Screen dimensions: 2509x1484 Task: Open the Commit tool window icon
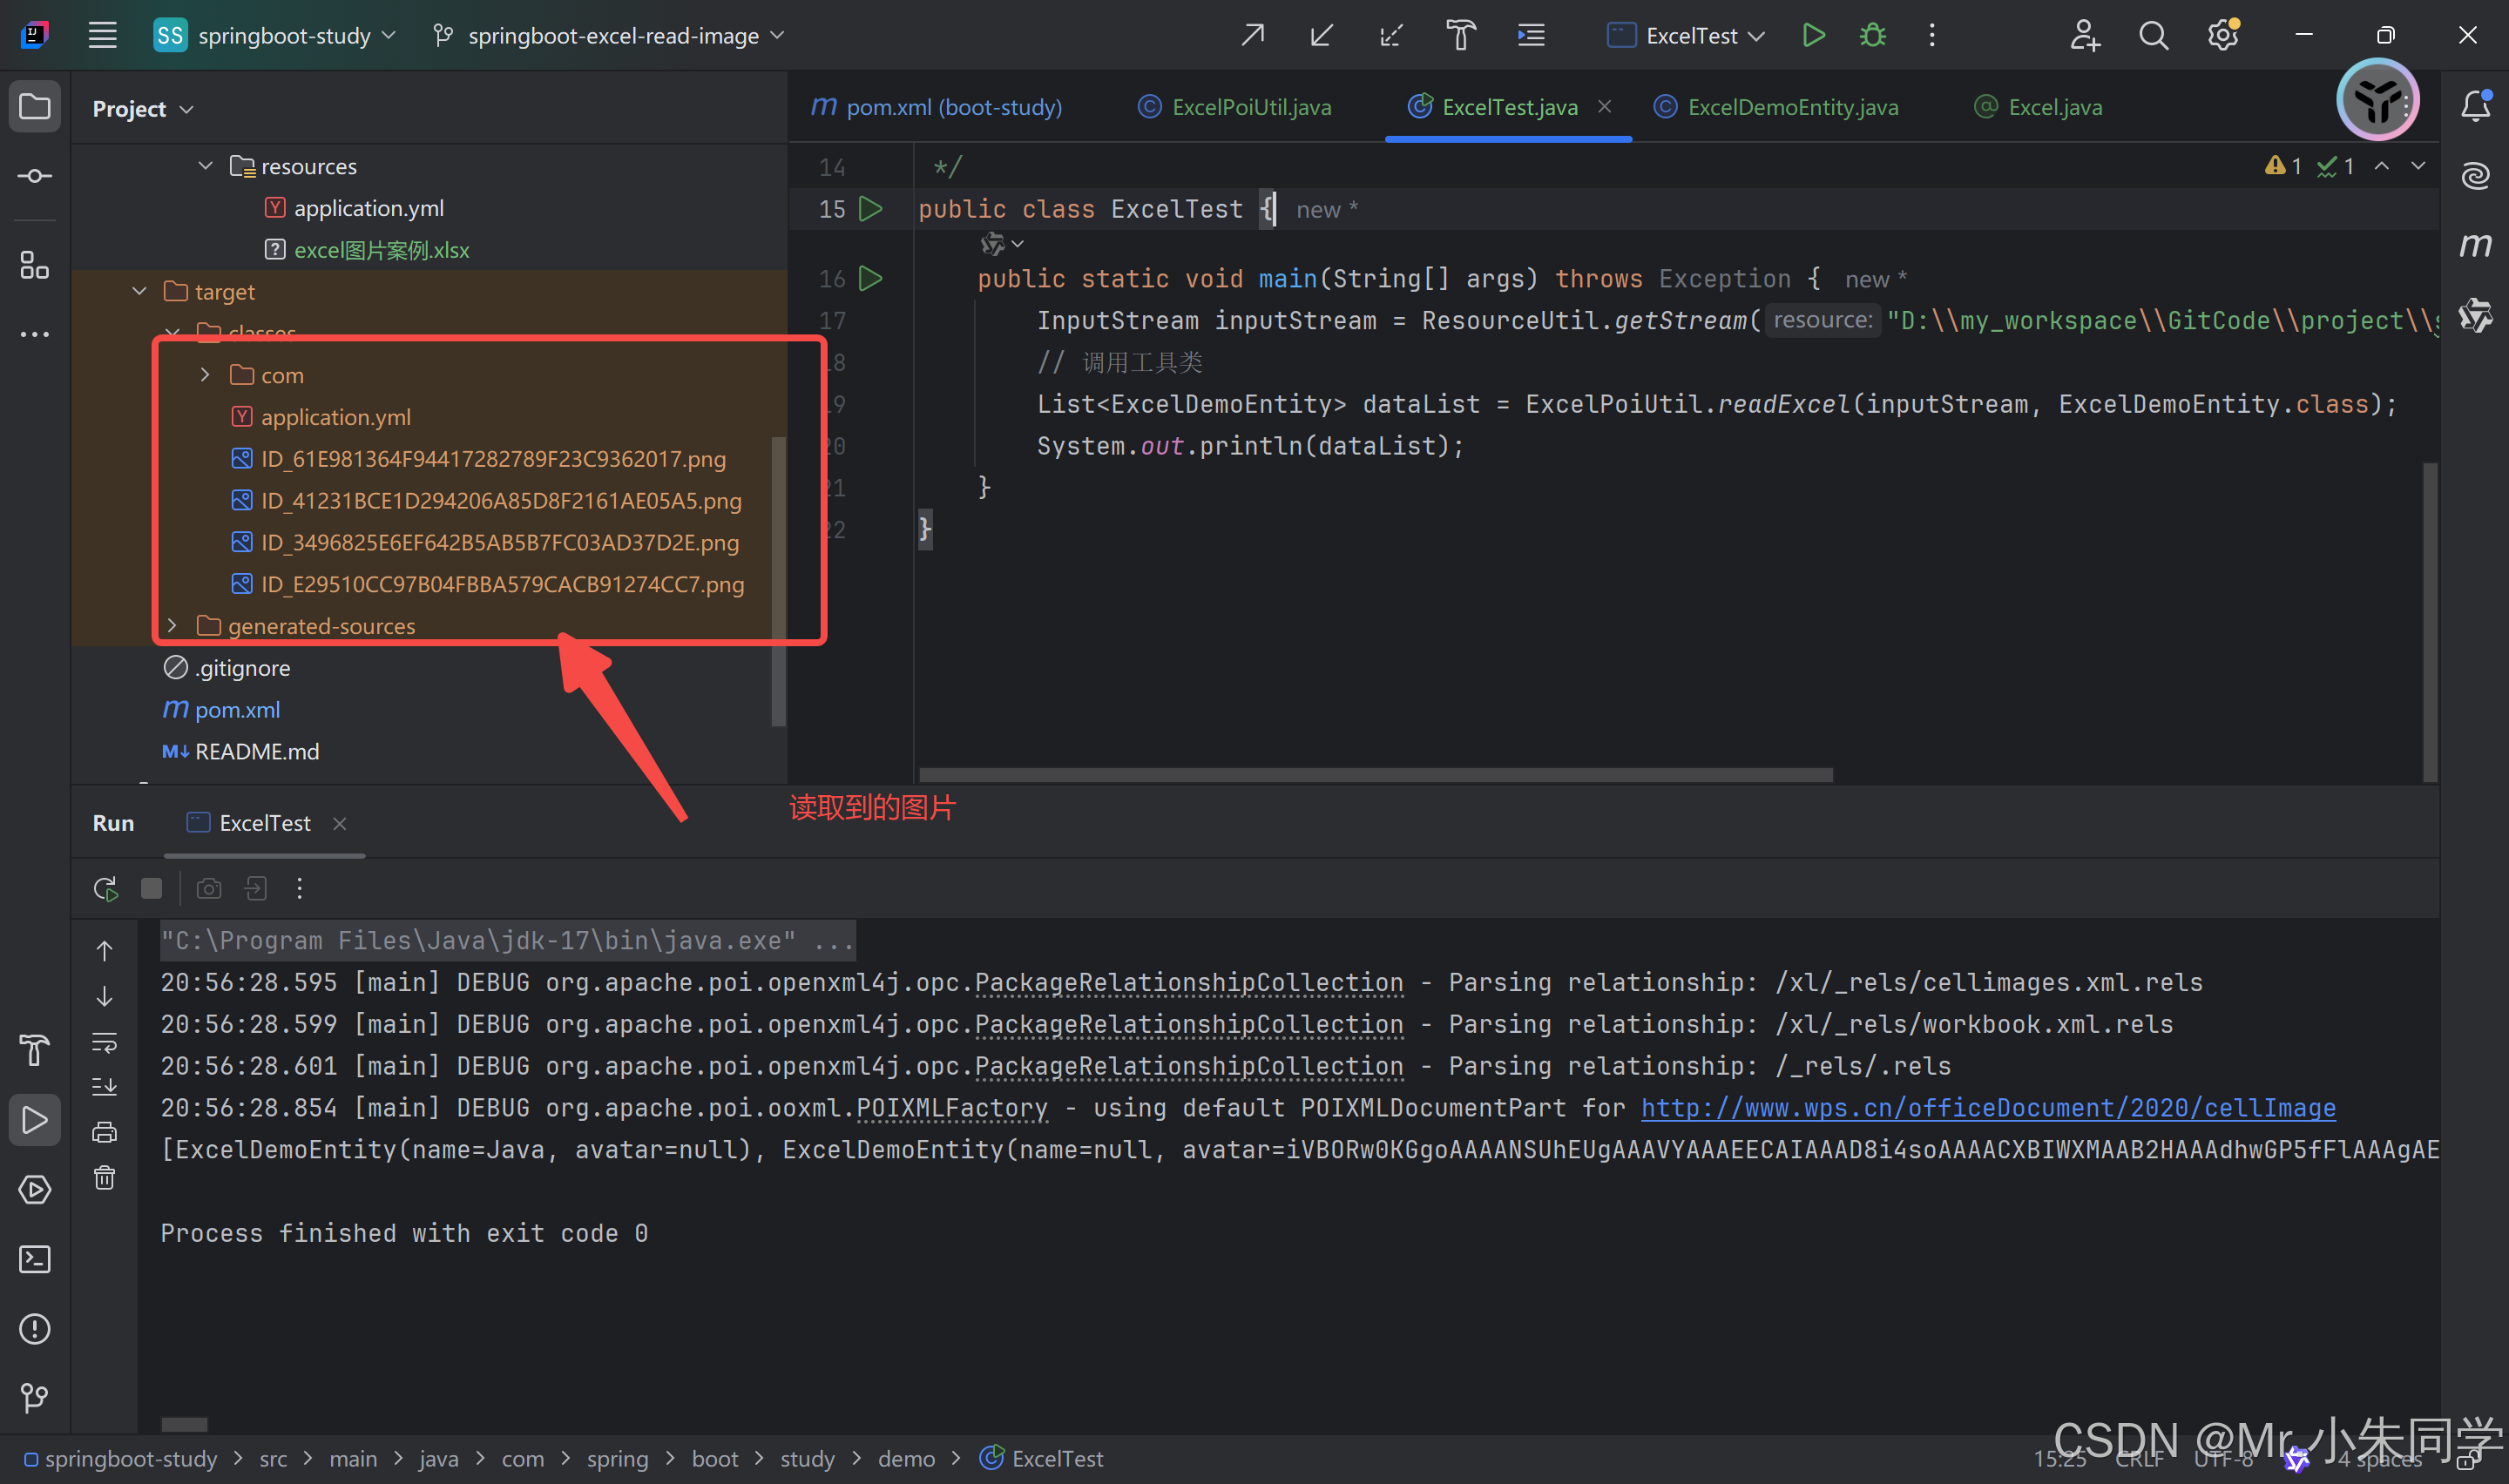[x=35, y=176]
